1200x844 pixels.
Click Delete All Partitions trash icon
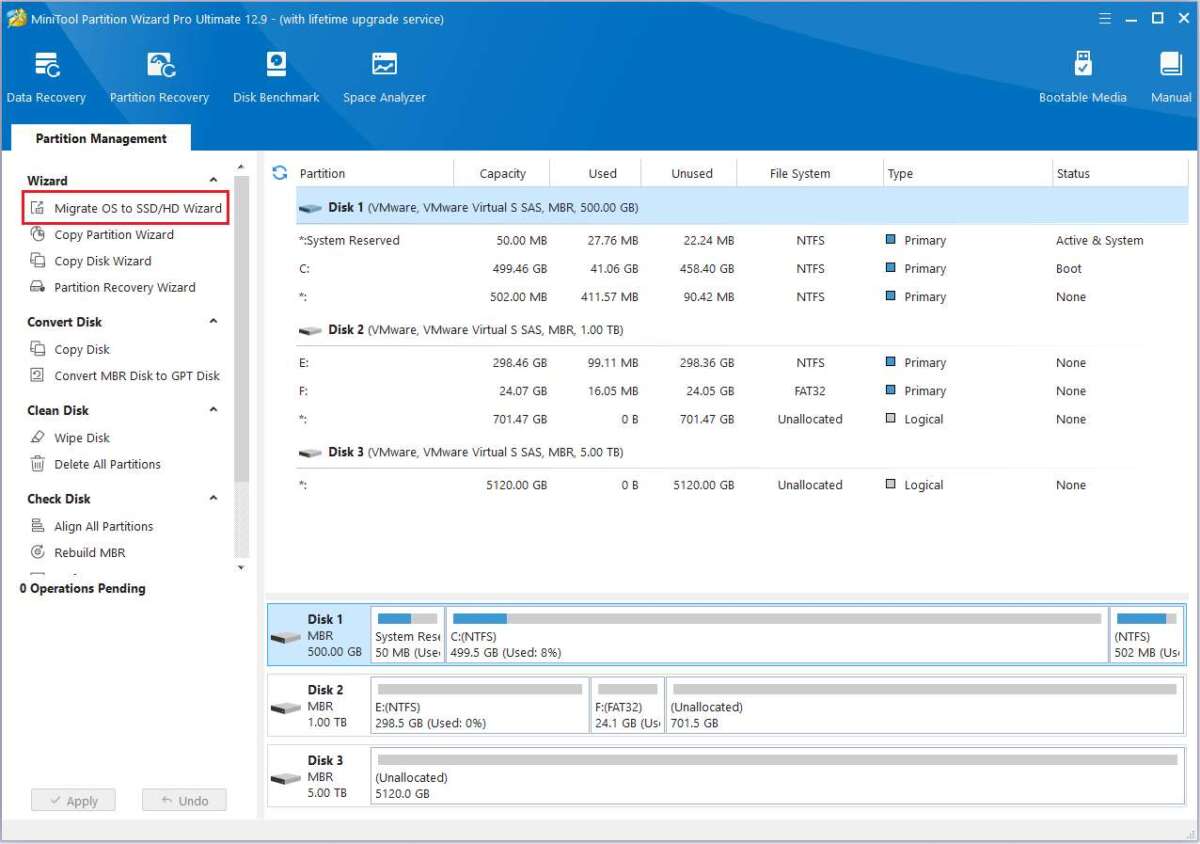[38, 464]
